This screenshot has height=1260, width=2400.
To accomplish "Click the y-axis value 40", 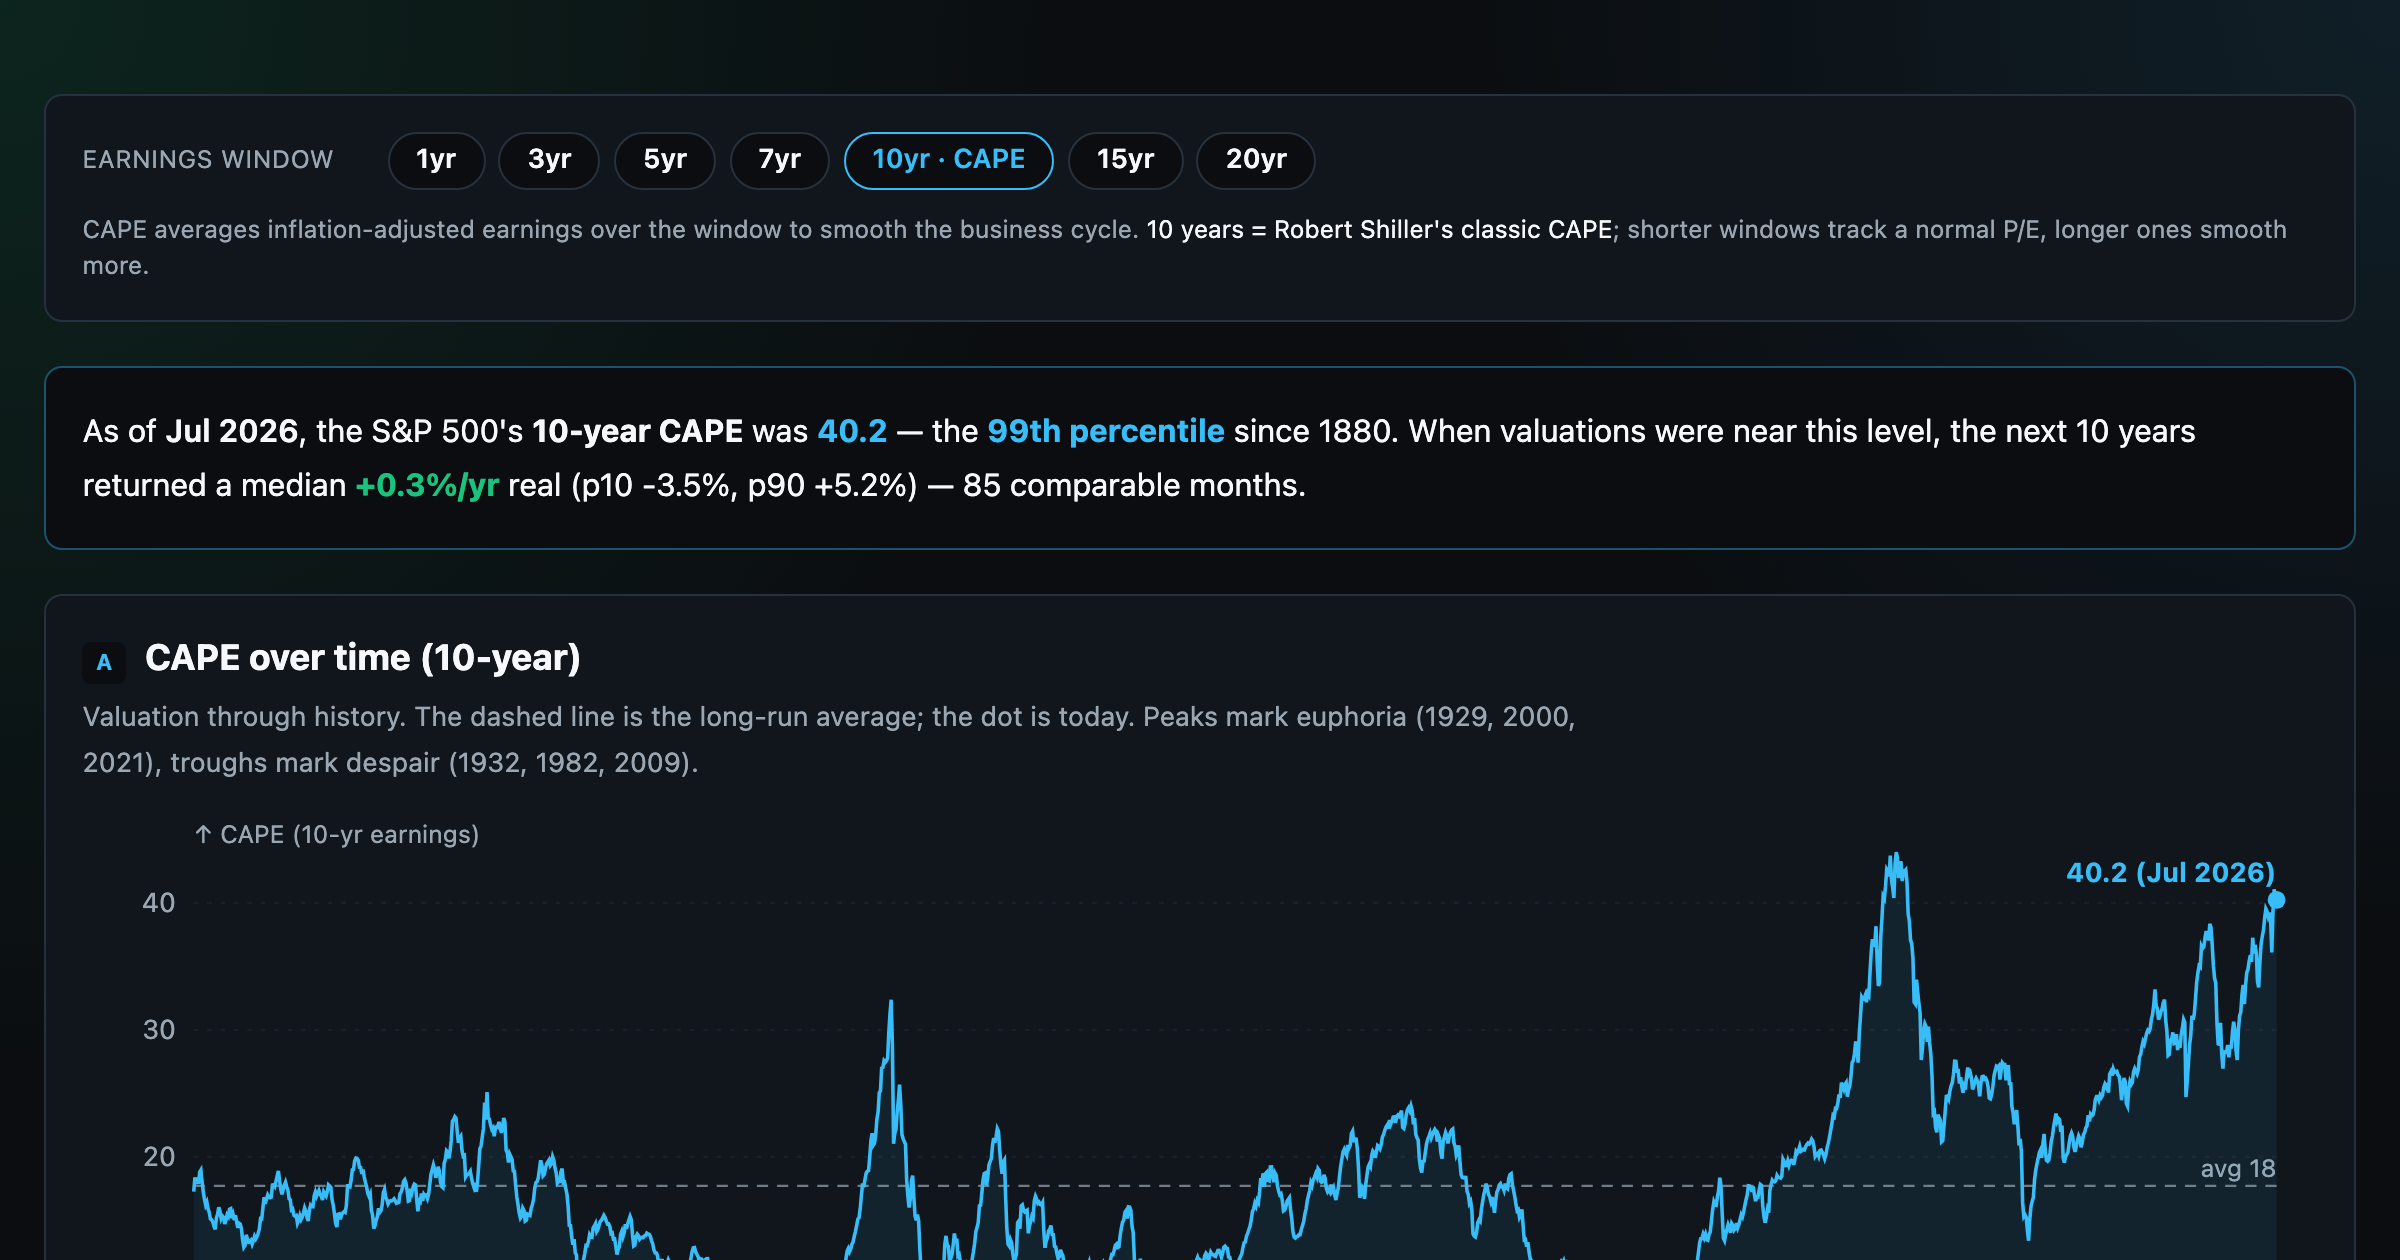I will tap(159, 903).
